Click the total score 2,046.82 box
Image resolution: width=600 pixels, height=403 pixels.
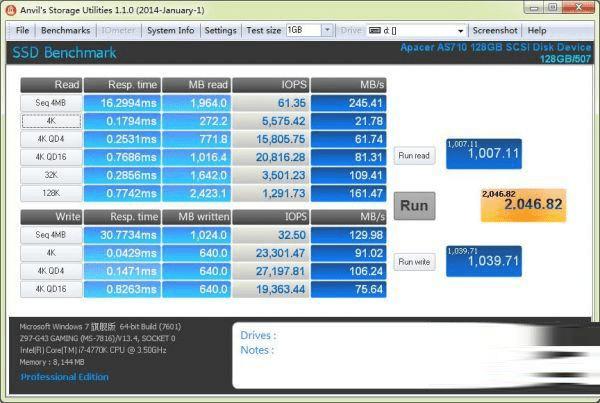(523, 205)
